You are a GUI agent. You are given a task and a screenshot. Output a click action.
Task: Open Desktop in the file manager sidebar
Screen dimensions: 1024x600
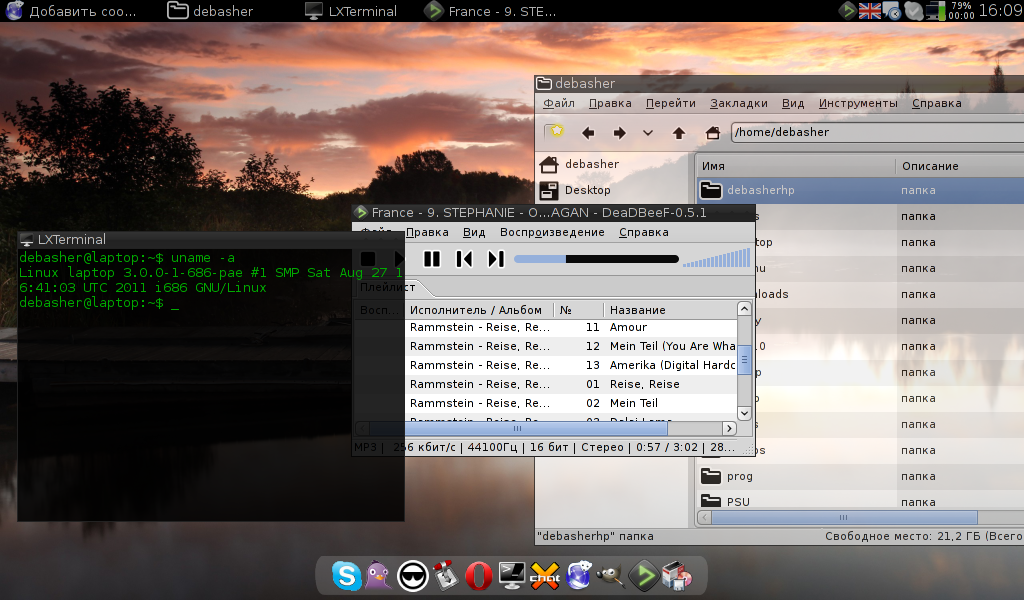coord(587,190)
